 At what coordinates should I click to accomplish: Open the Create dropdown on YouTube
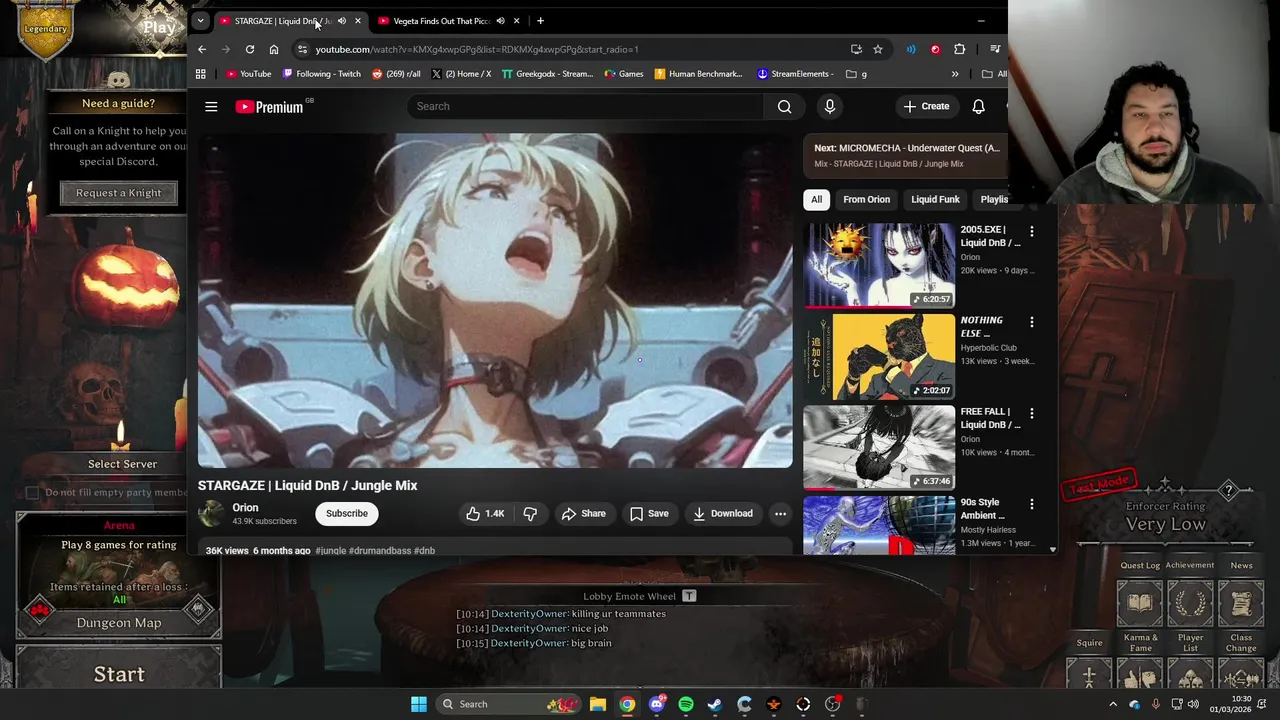pos(926,106)
